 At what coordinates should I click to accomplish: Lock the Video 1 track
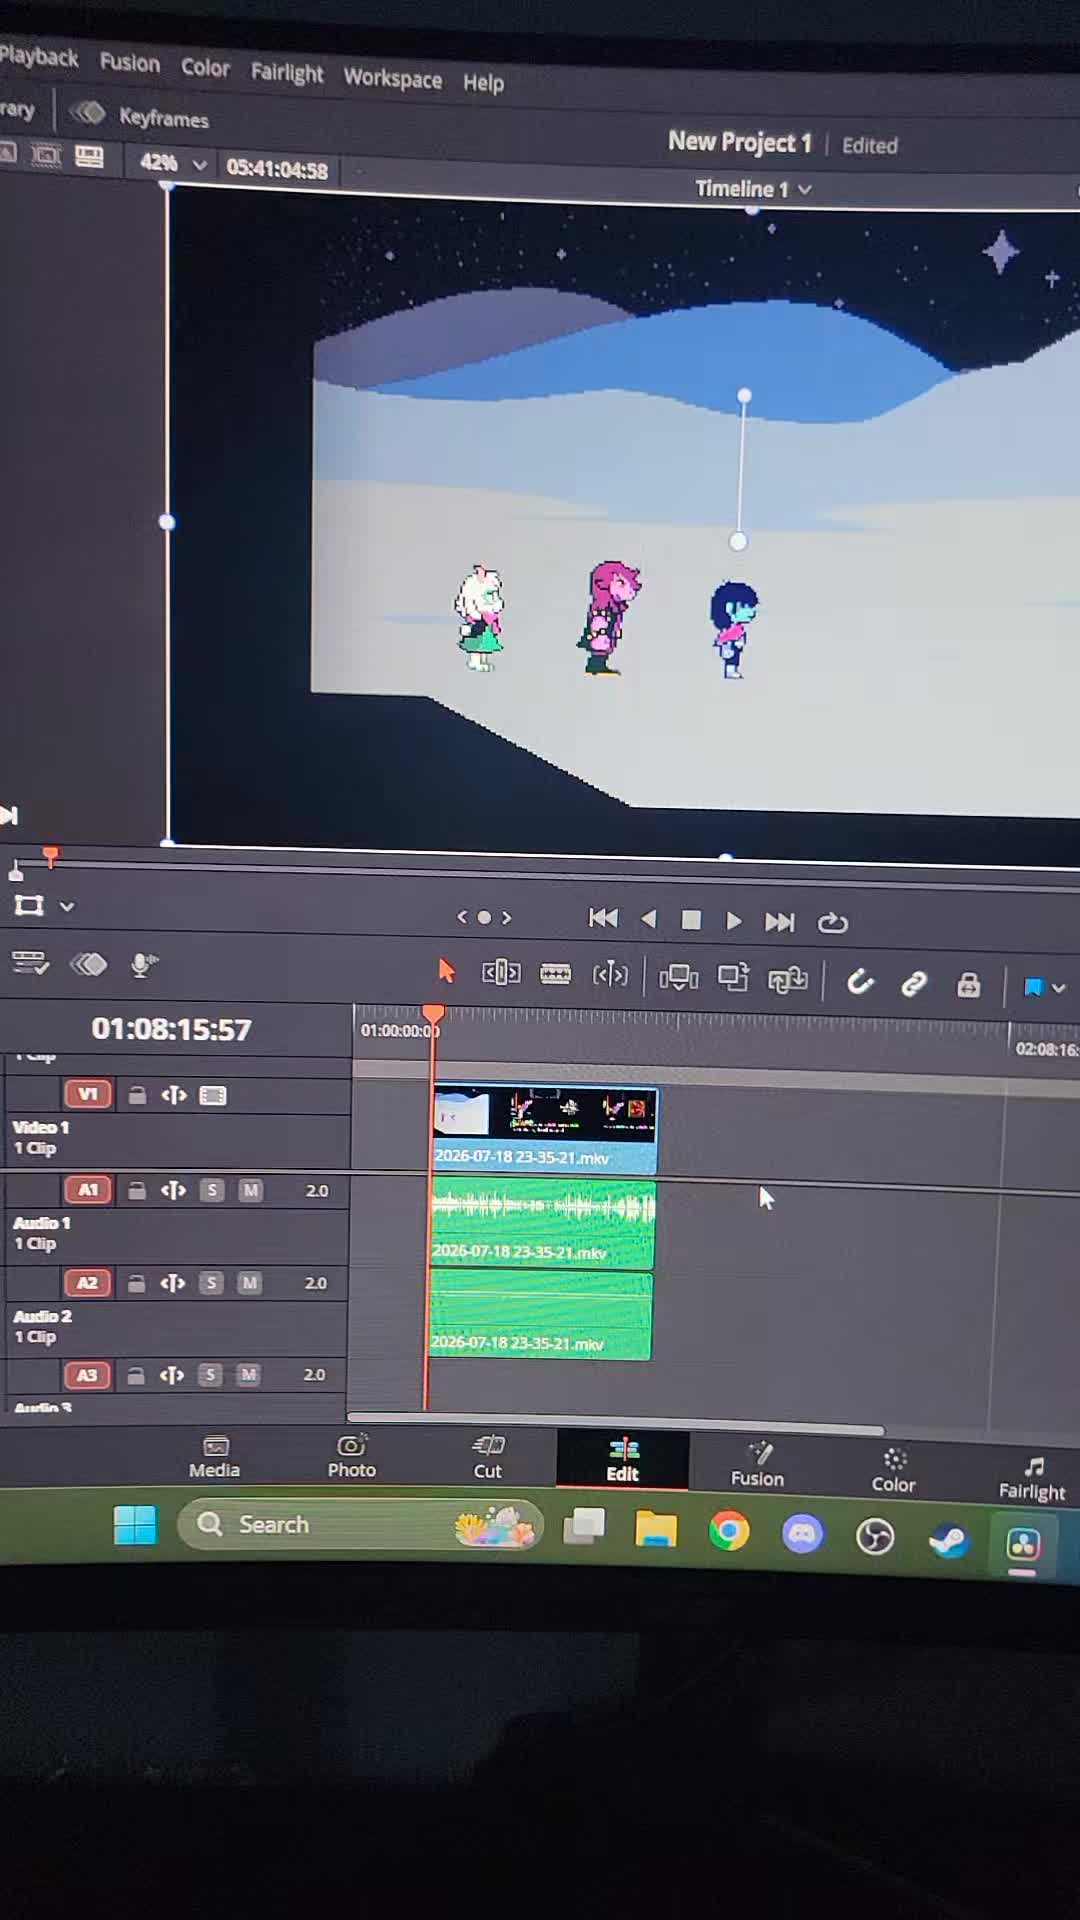click(x=138, y=1095)
